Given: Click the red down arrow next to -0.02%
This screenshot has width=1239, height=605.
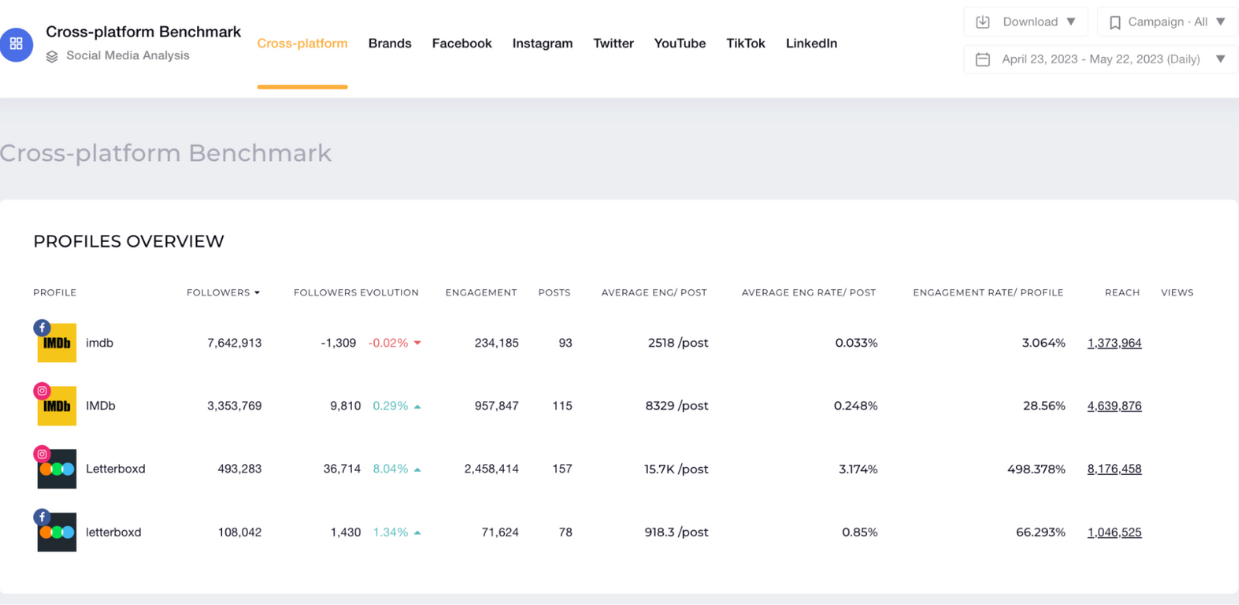Looking at the screenshot, I should [x=417, y=343].
